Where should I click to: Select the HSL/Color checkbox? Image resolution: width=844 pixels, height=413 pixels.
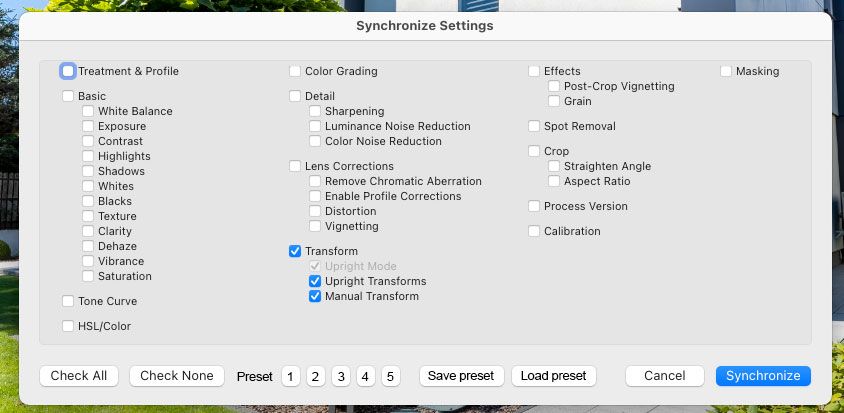click(x=68, y=326)
